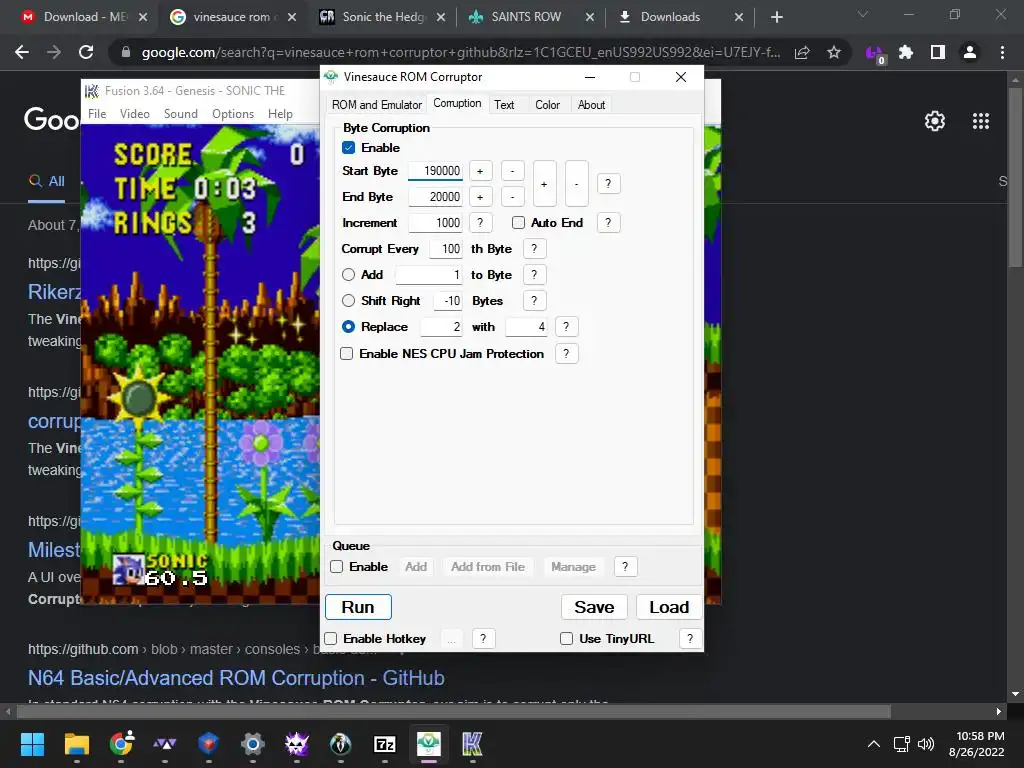Open help for NES CPU Jam Protection

click(566, 353)
